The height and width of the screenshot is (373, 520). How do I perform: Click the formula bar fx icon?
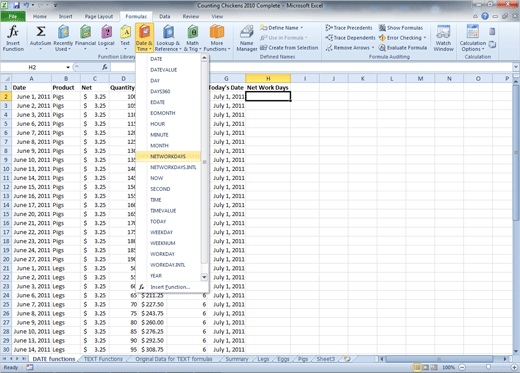(x=105, y=67)
